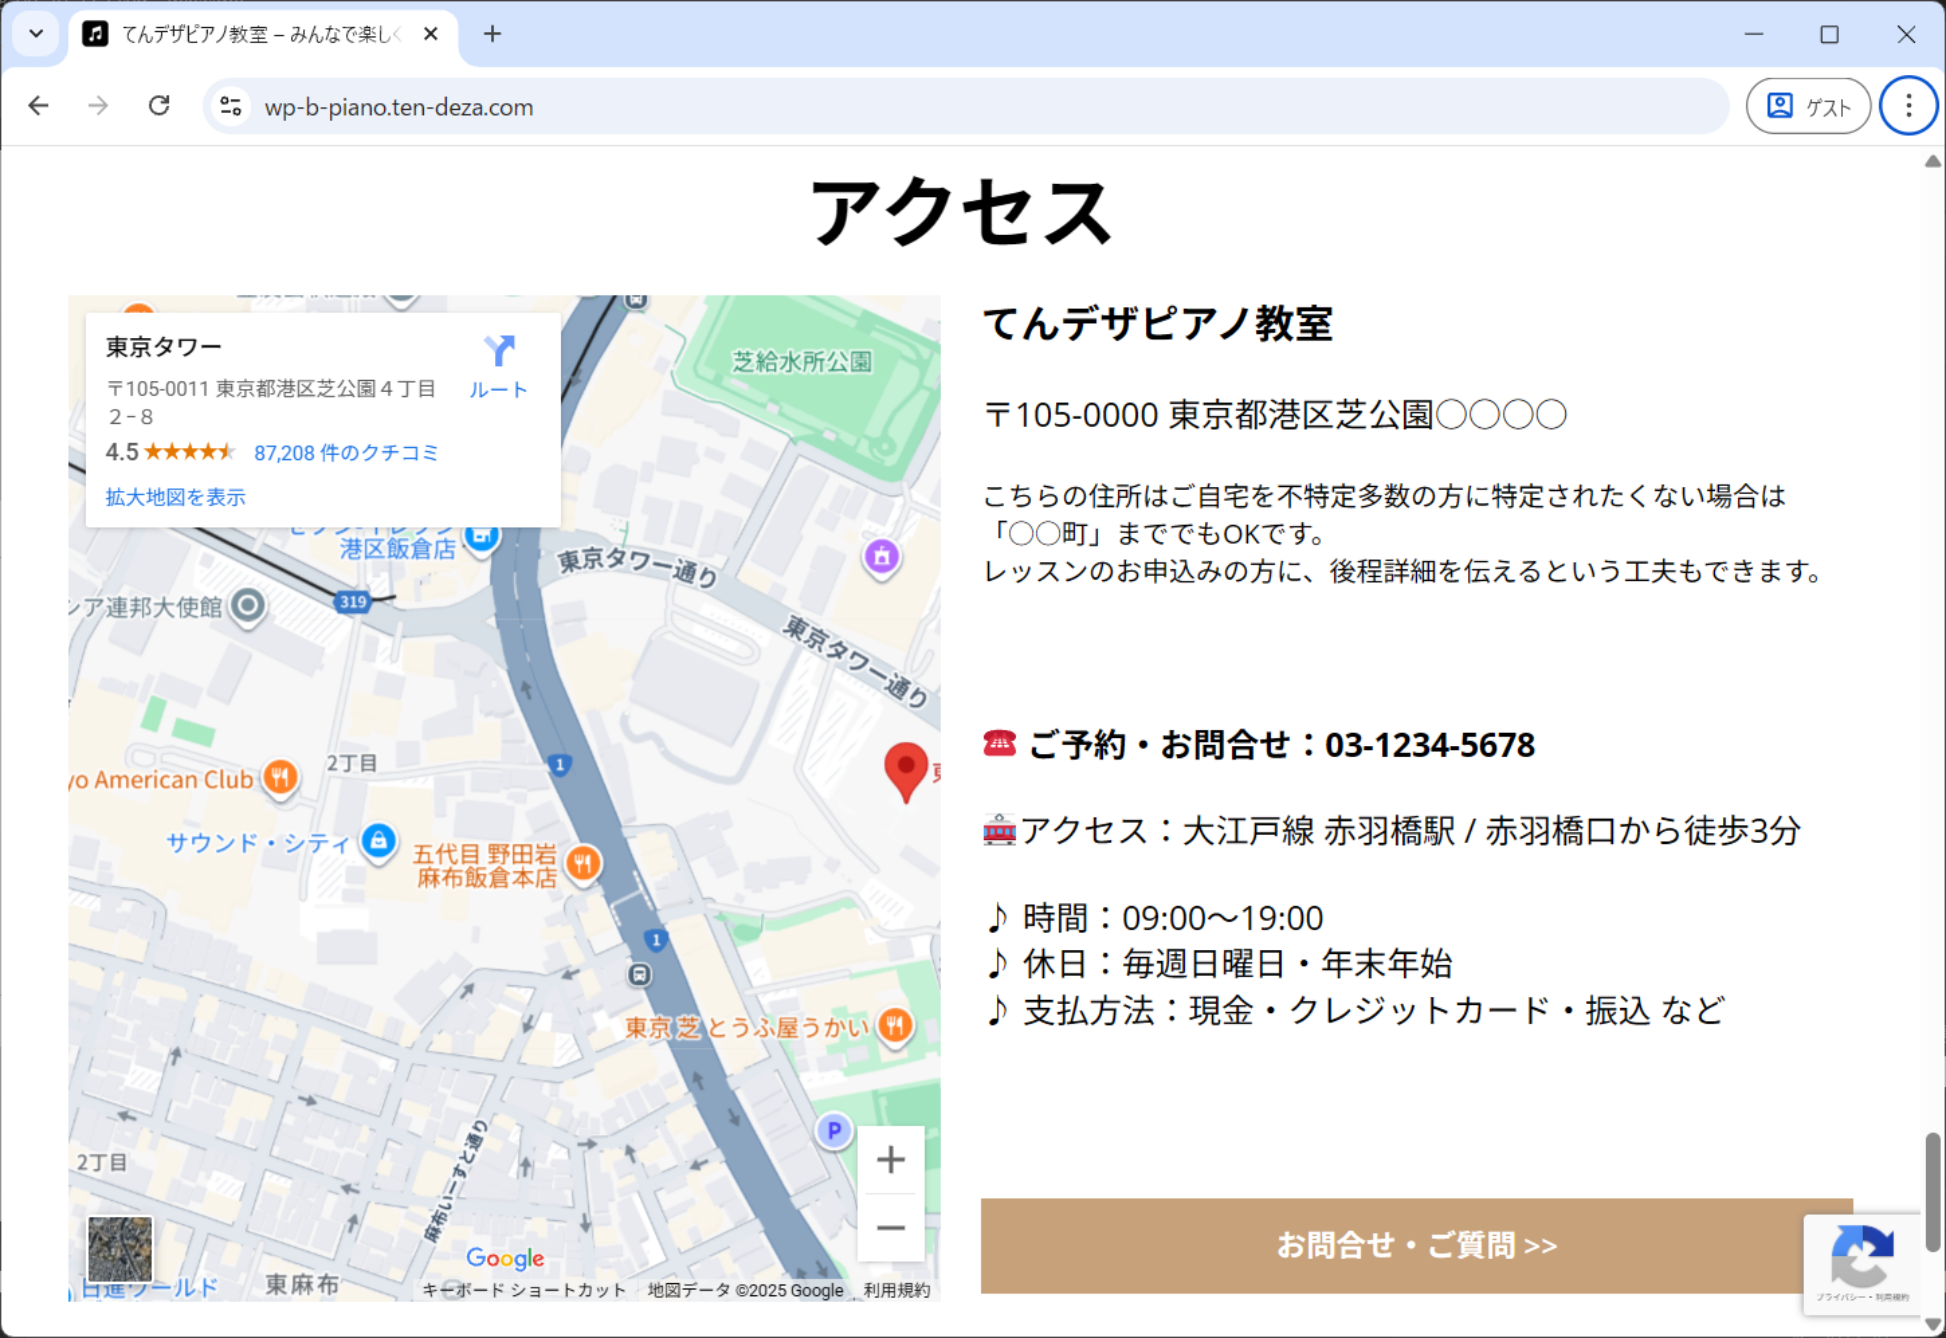This screenshot has width=1946, height=1338.
Task: Open a new browser tab
Action: coord(492,34)
